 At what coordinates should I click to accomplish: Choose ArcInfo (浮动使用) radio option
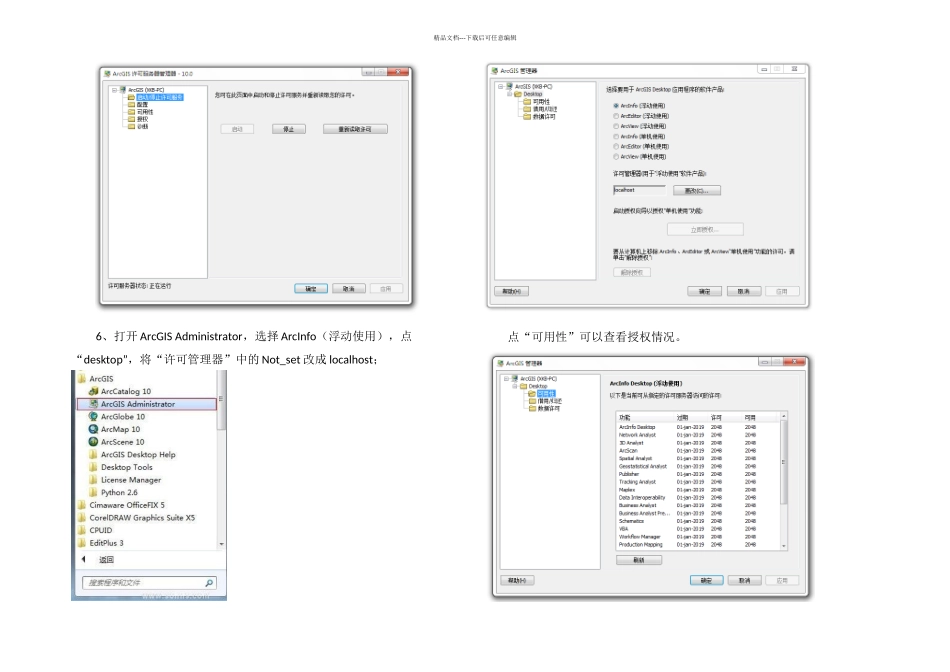tap(616, 106)
